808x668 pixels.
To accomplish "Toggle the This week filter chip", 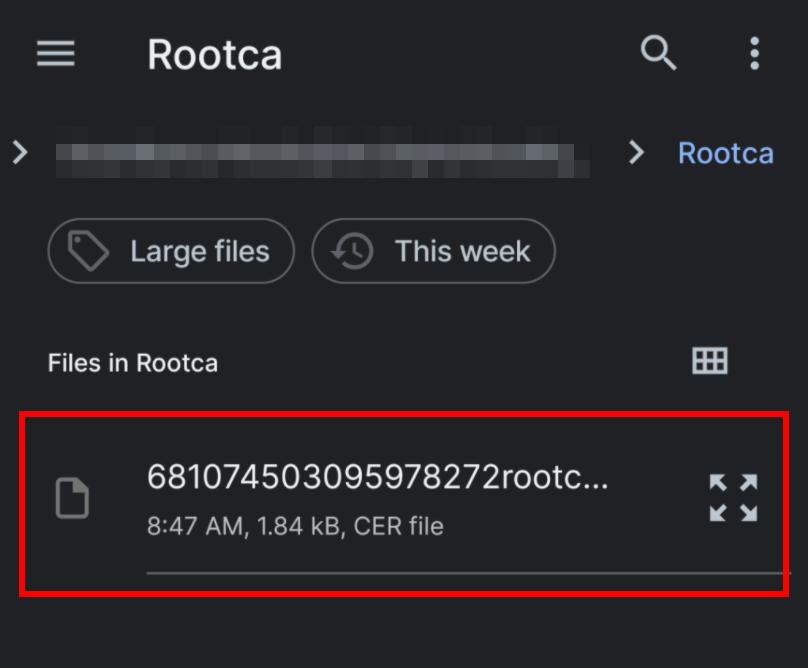I will (433, 251).
